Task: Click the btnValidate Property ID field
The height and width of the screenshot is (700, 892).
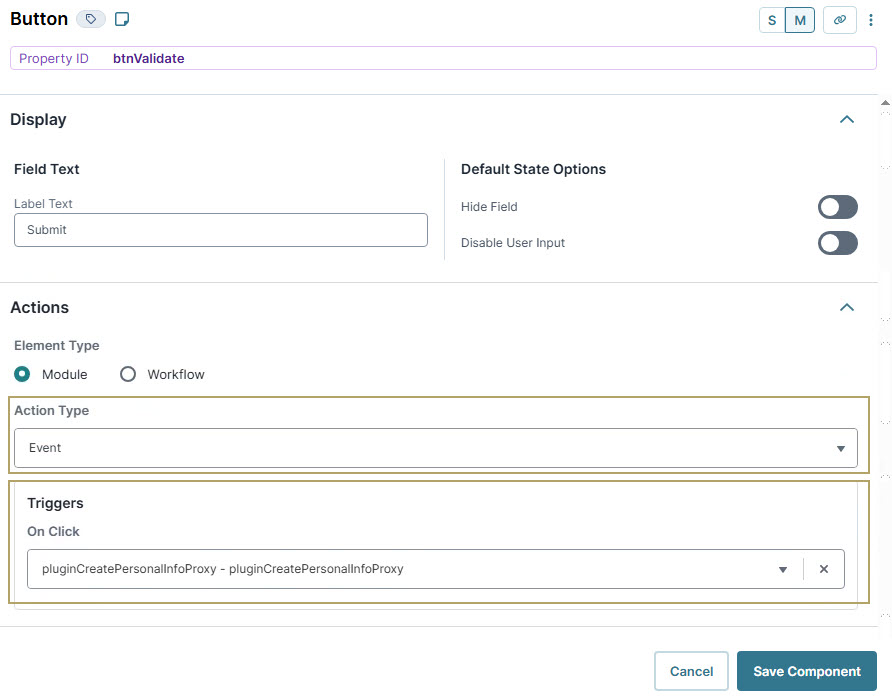Action: [x=148, y=58]
